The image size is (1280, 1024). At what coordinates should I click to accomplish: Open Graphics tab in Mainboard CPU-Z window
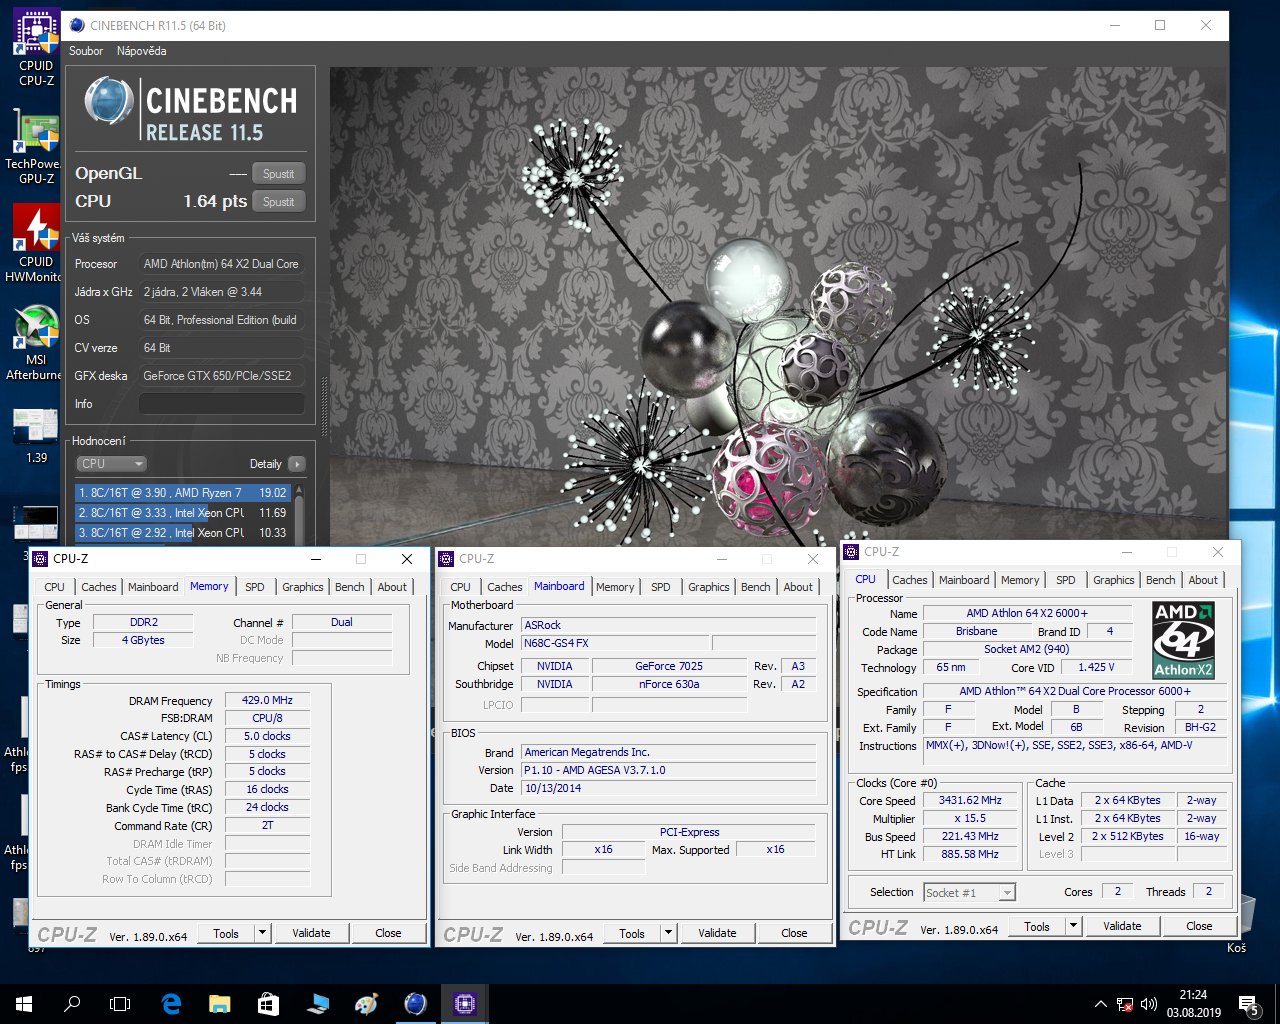tap(708, 587)
